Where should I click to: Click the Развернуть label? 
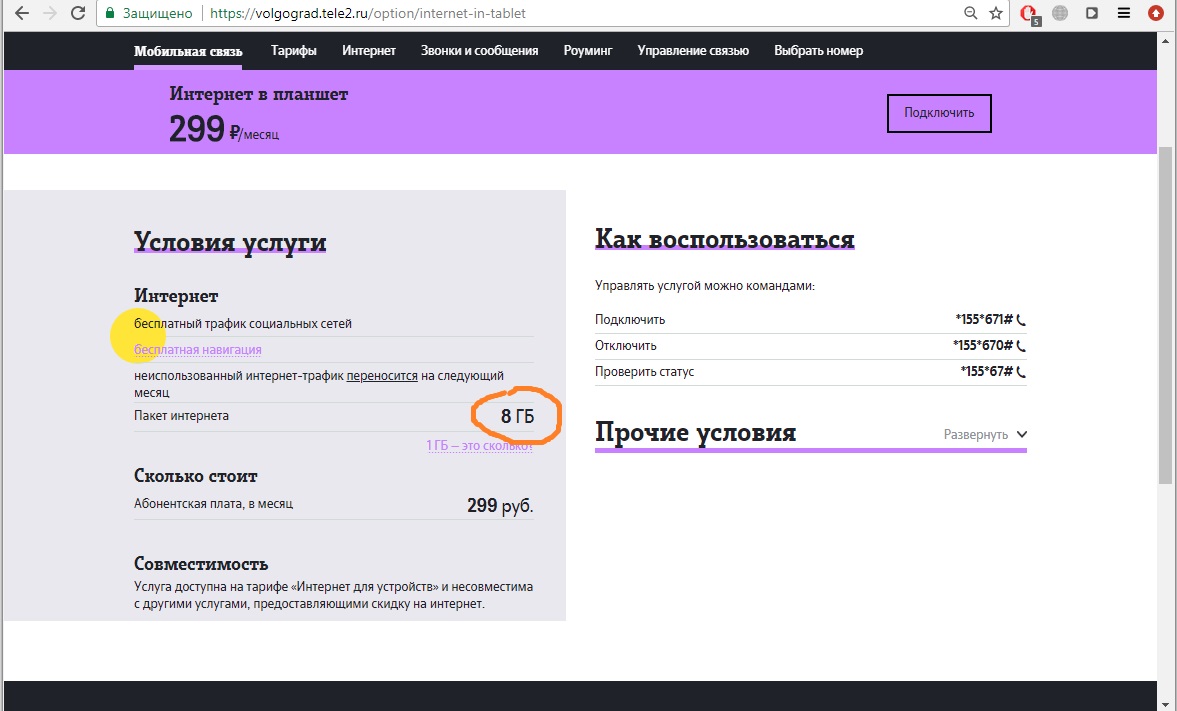[x=975, y=435]
